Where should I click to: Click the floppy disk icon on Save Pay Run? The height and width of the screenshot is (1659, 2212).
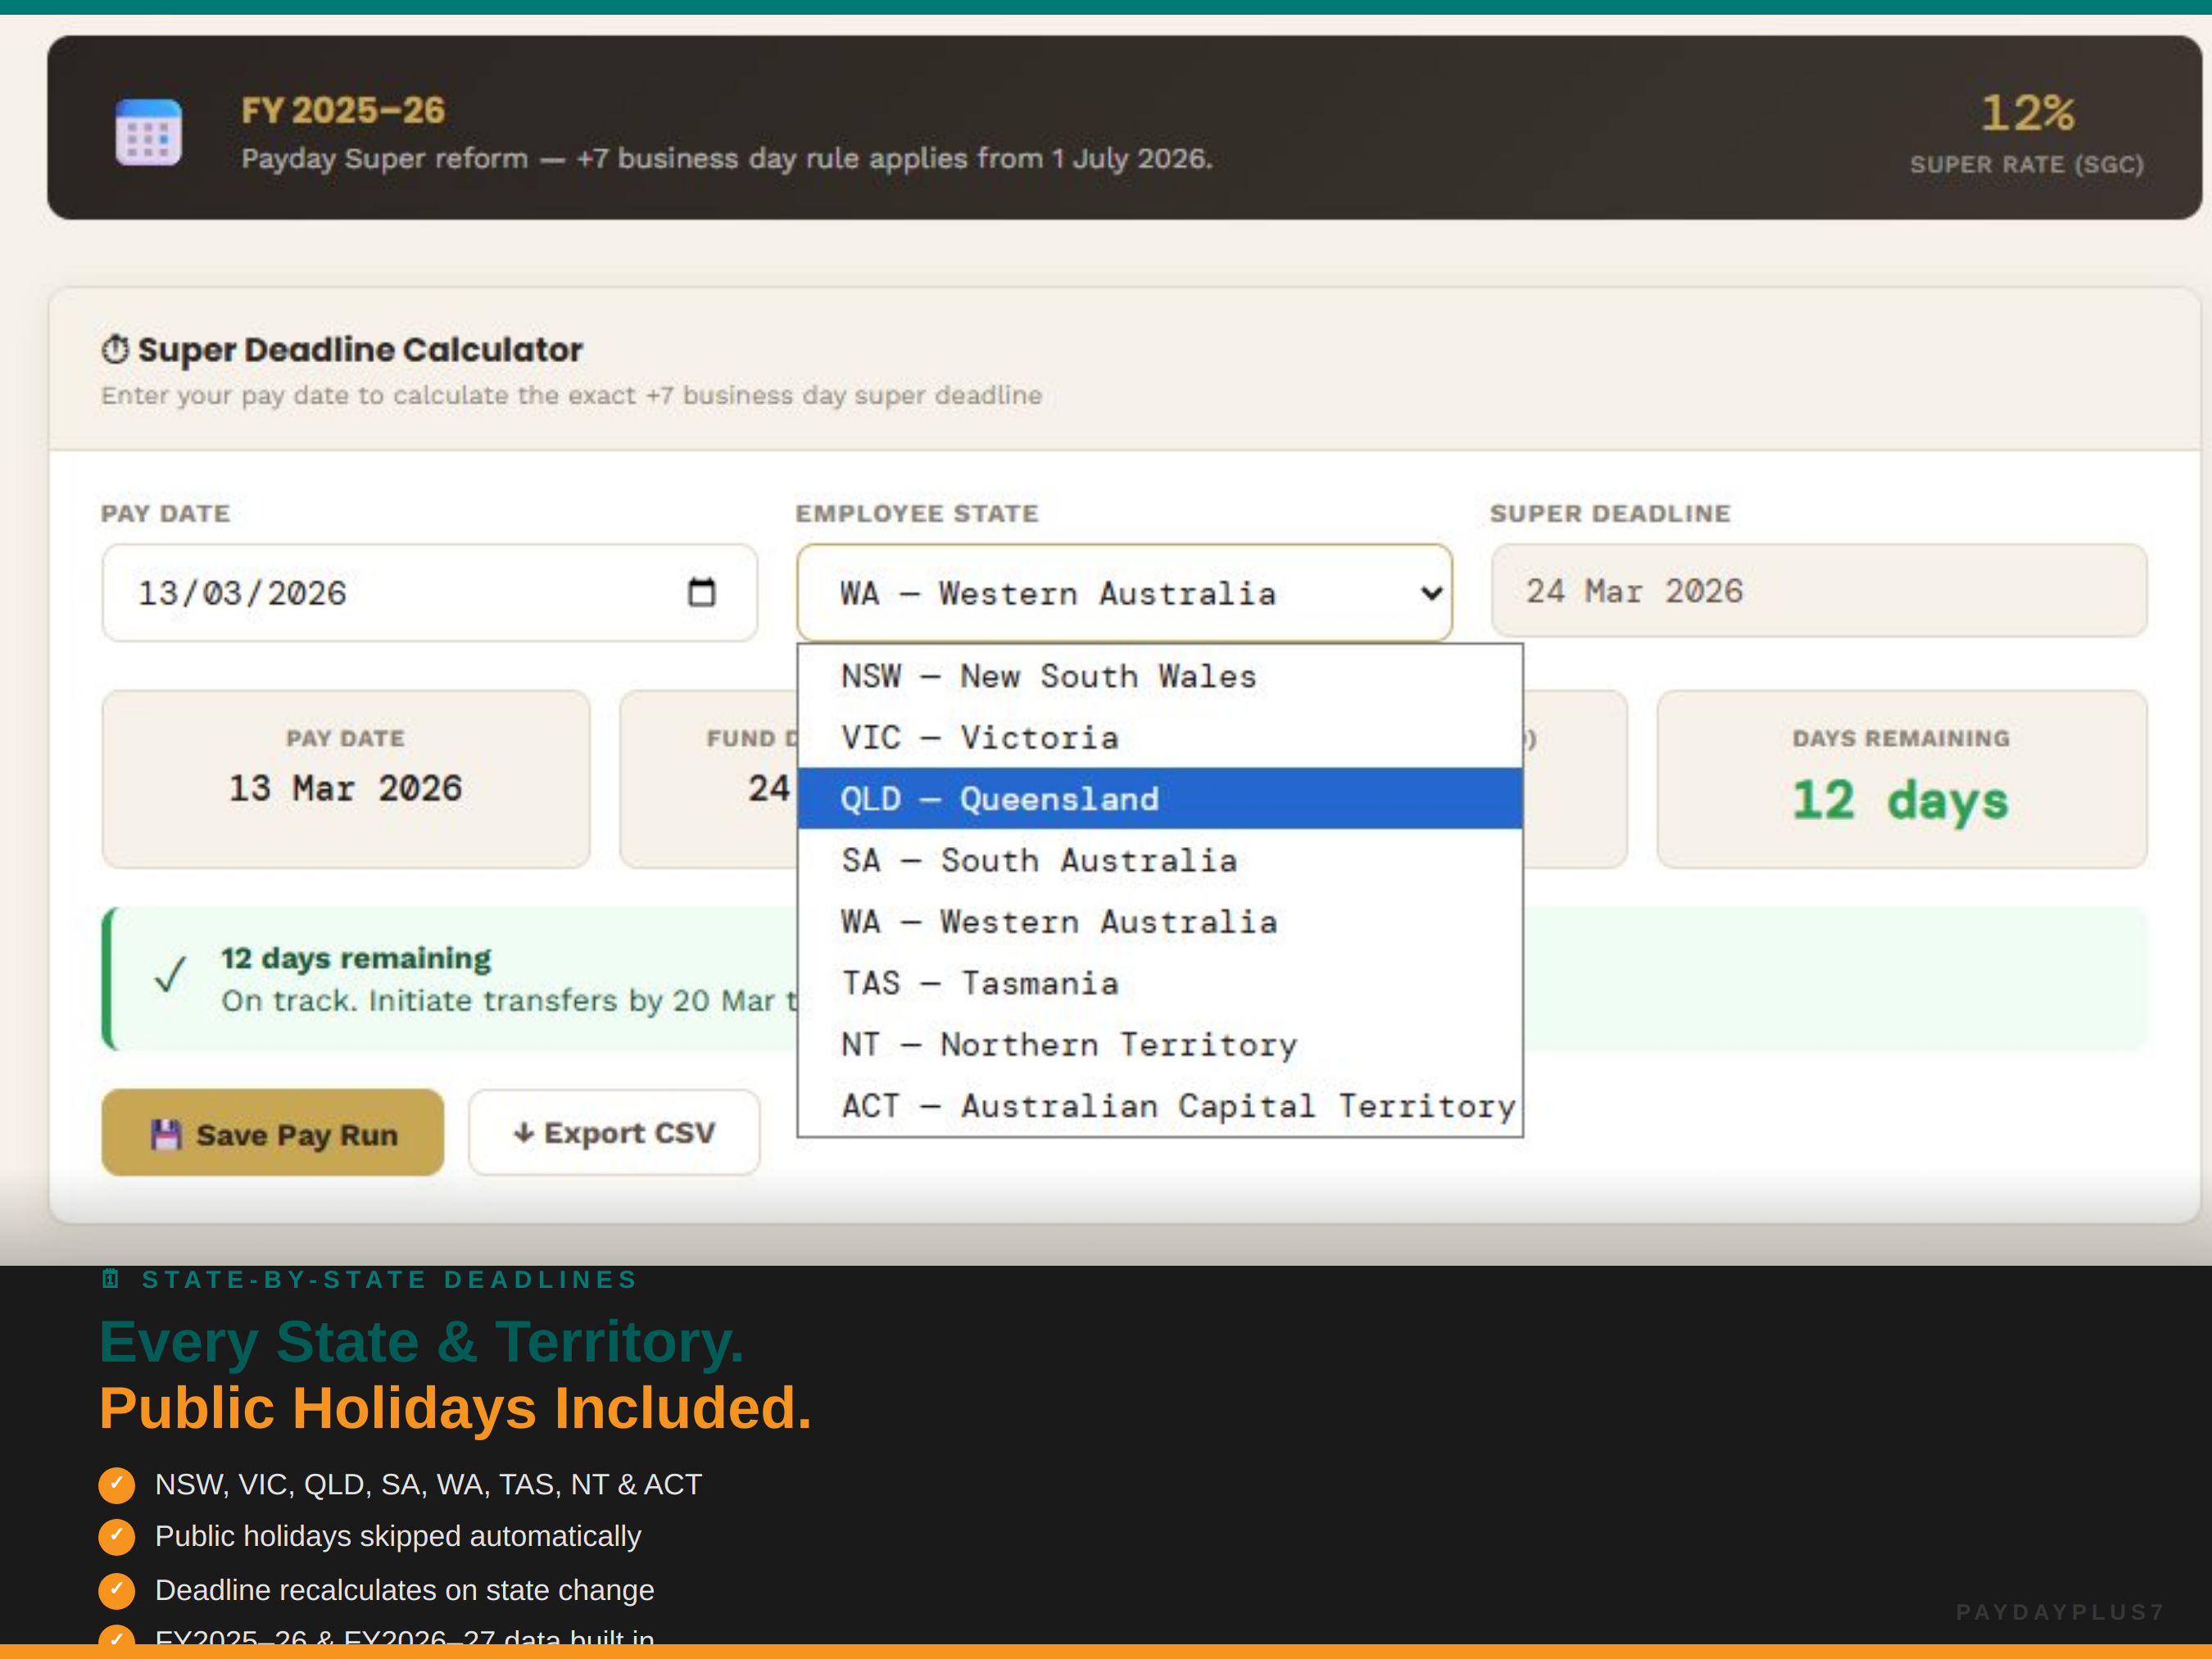point(167,1133)
